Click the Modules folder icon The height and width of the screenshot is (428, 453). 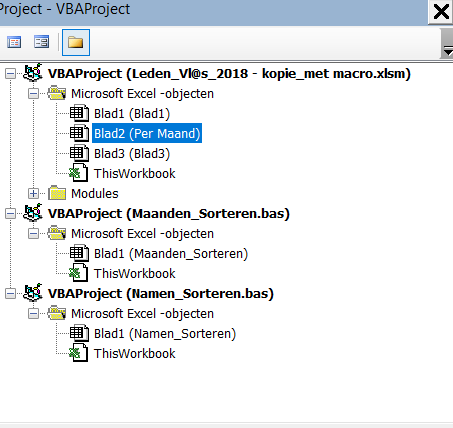(57, 193)
